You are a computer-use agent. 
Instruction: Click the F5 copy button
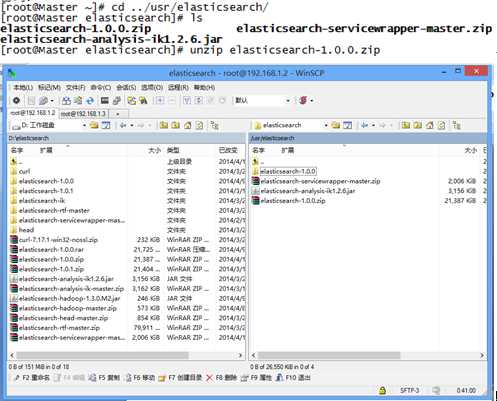click(x=104, y=378)
